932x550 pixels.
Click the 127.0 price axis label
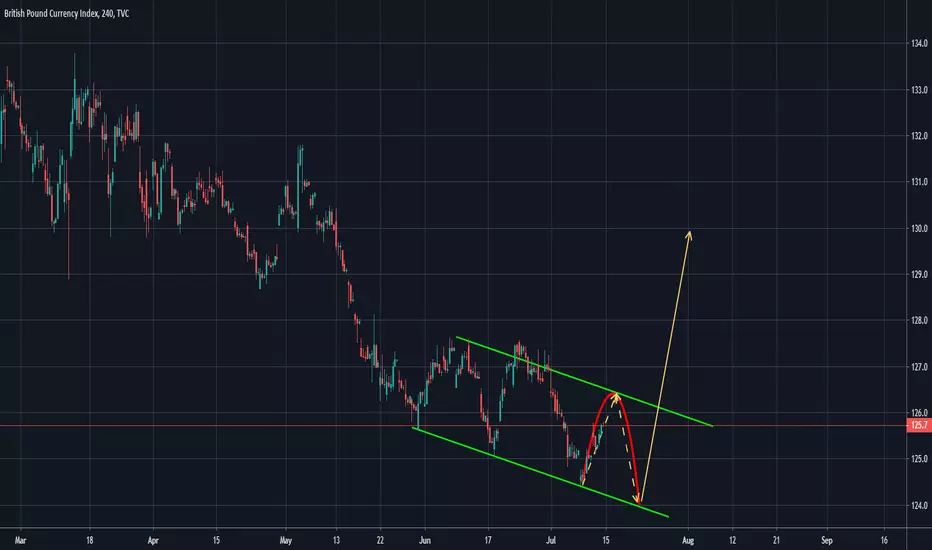(x=919, y=367)
